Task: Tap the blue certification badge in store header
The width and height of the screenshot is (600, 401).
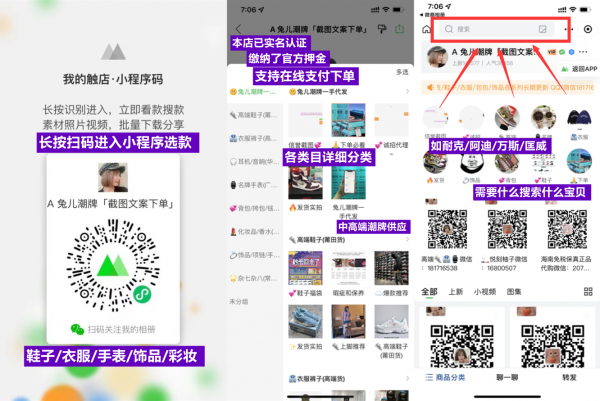Action: [x=571, y=52]
